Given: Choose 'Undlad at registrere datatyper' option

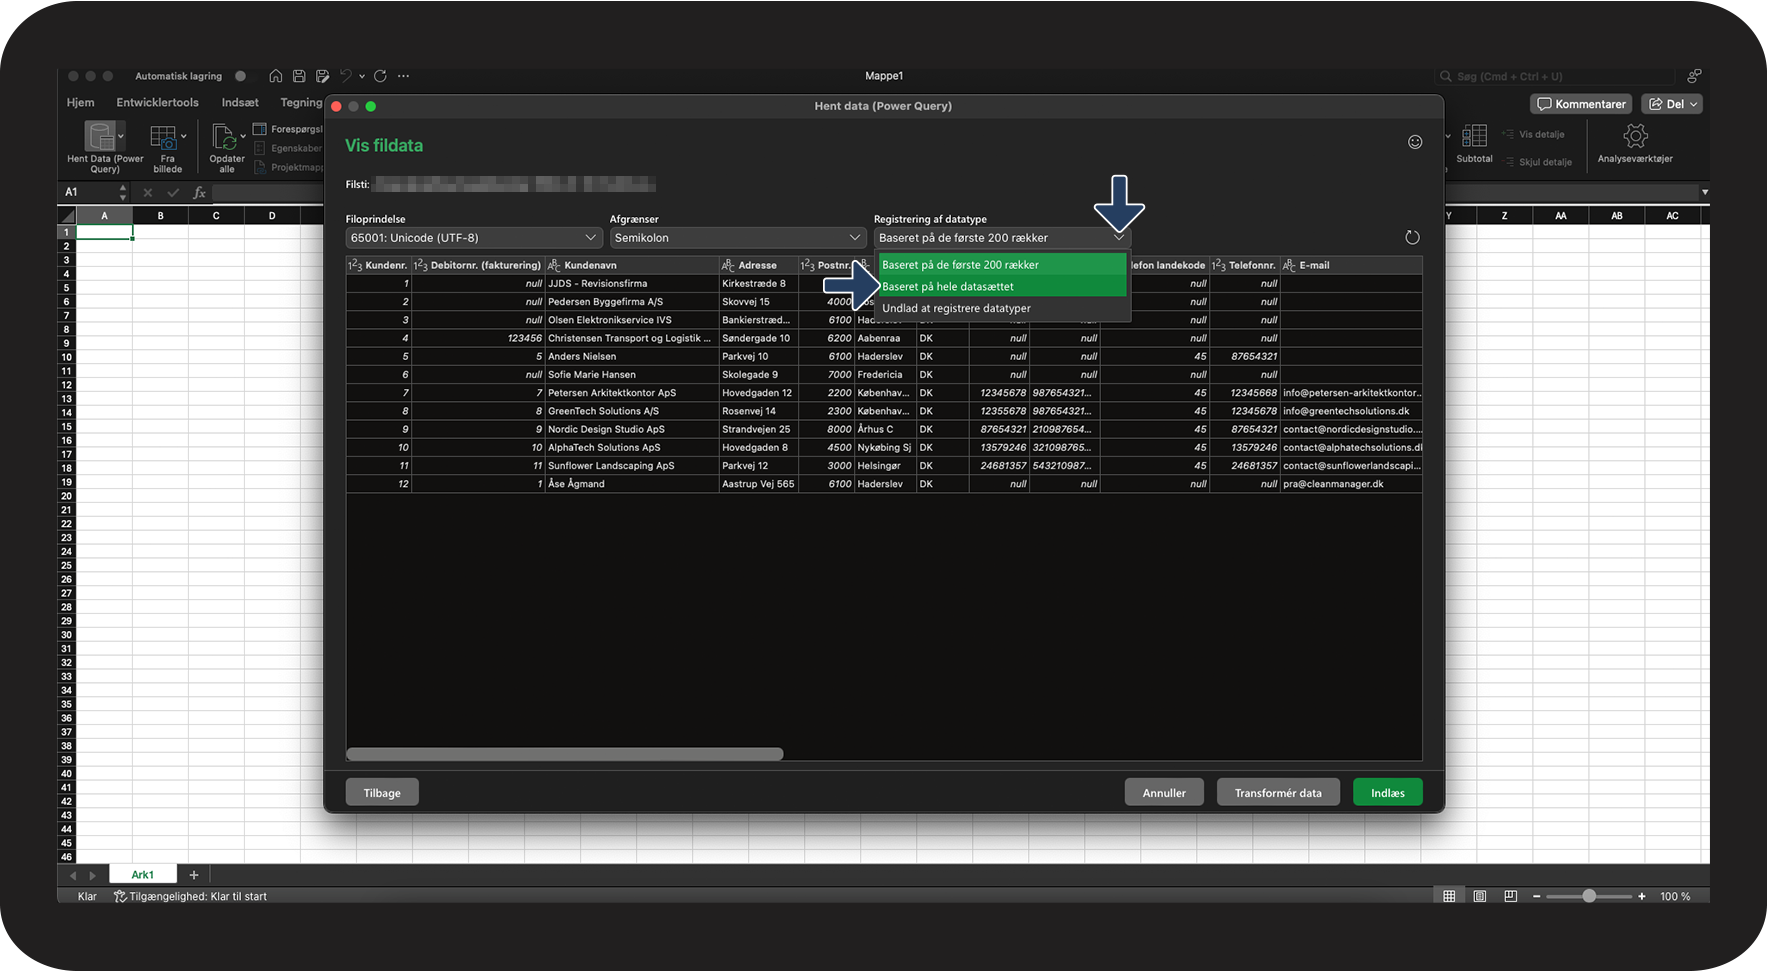Looking at the screenshot, I should point(1001,309).
